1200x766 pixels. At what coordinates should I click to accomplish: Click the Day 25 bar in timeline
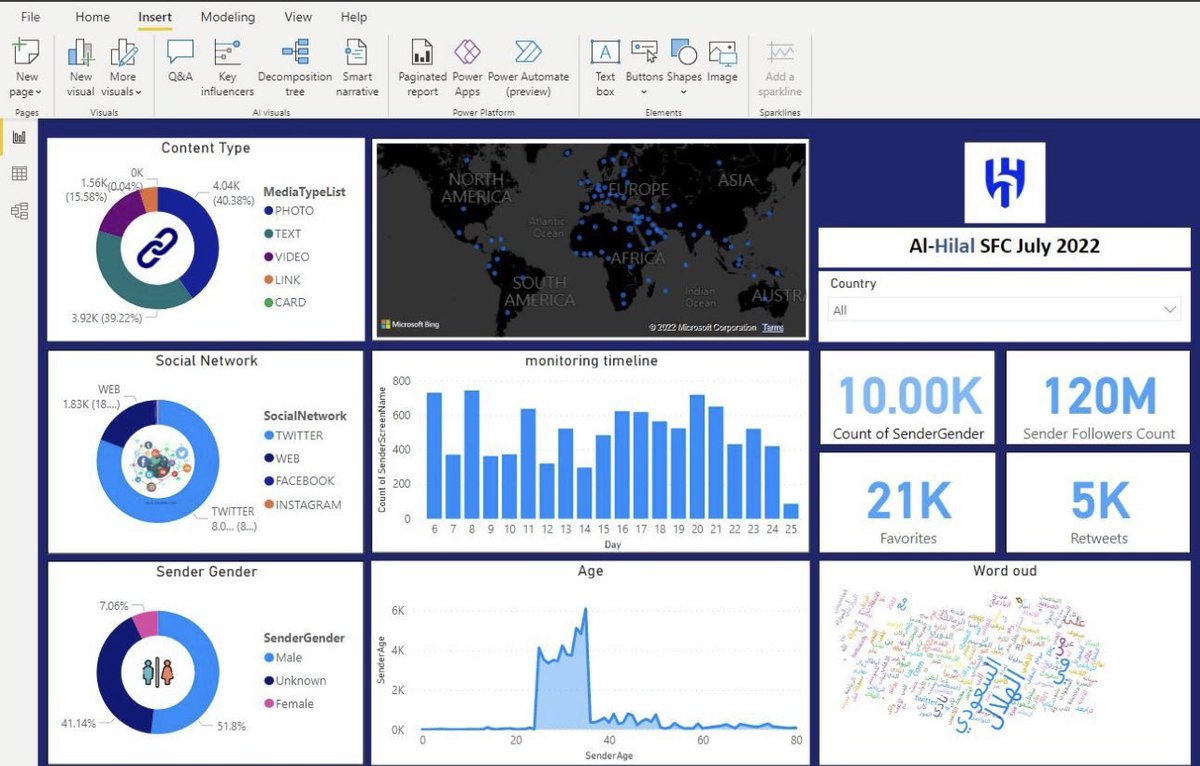point(791,511)
